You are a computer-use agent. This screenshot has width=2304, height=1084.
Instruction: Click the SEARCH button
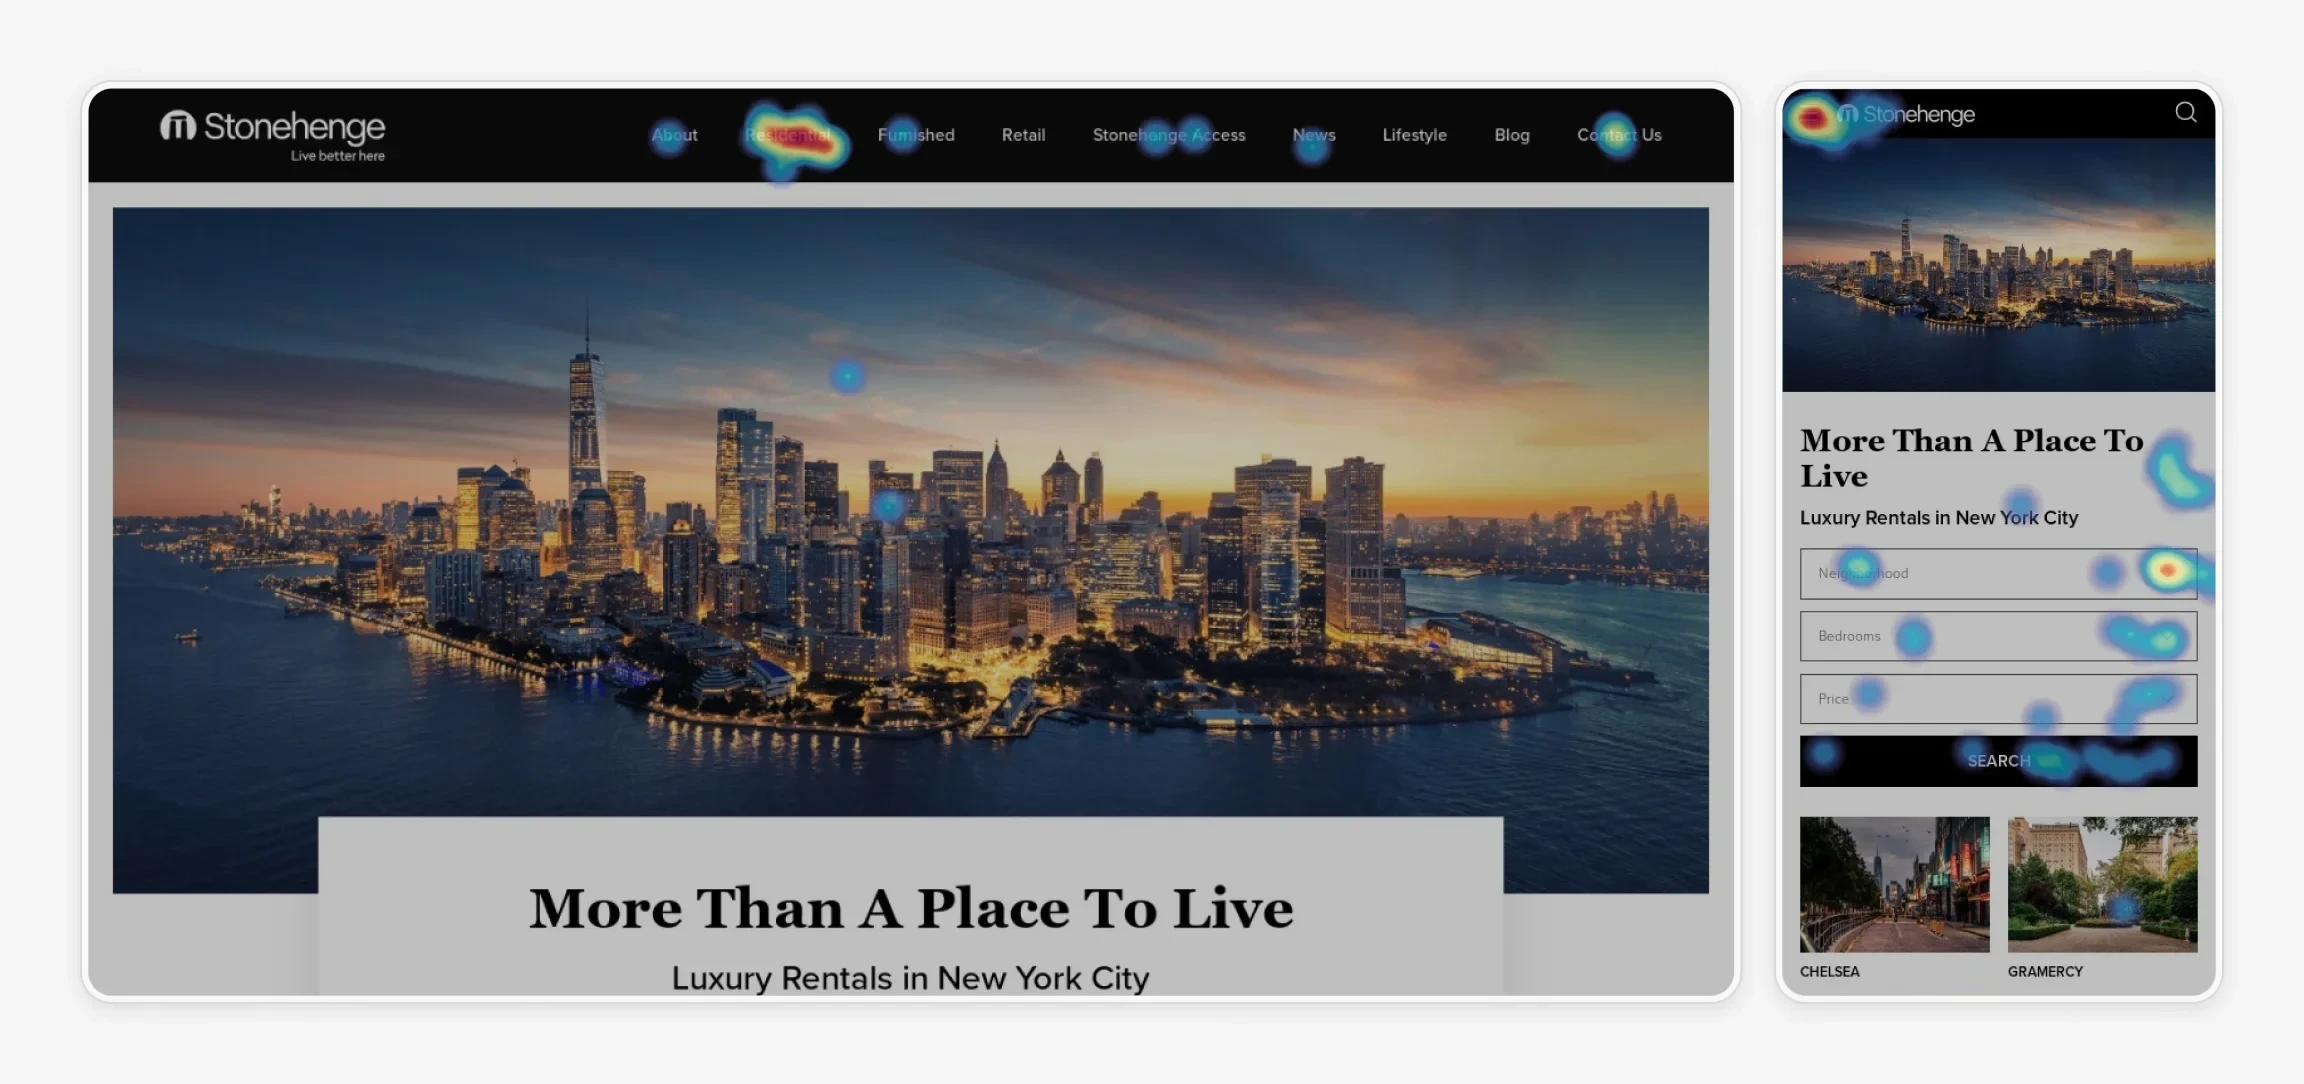(x=1998, y=759)
